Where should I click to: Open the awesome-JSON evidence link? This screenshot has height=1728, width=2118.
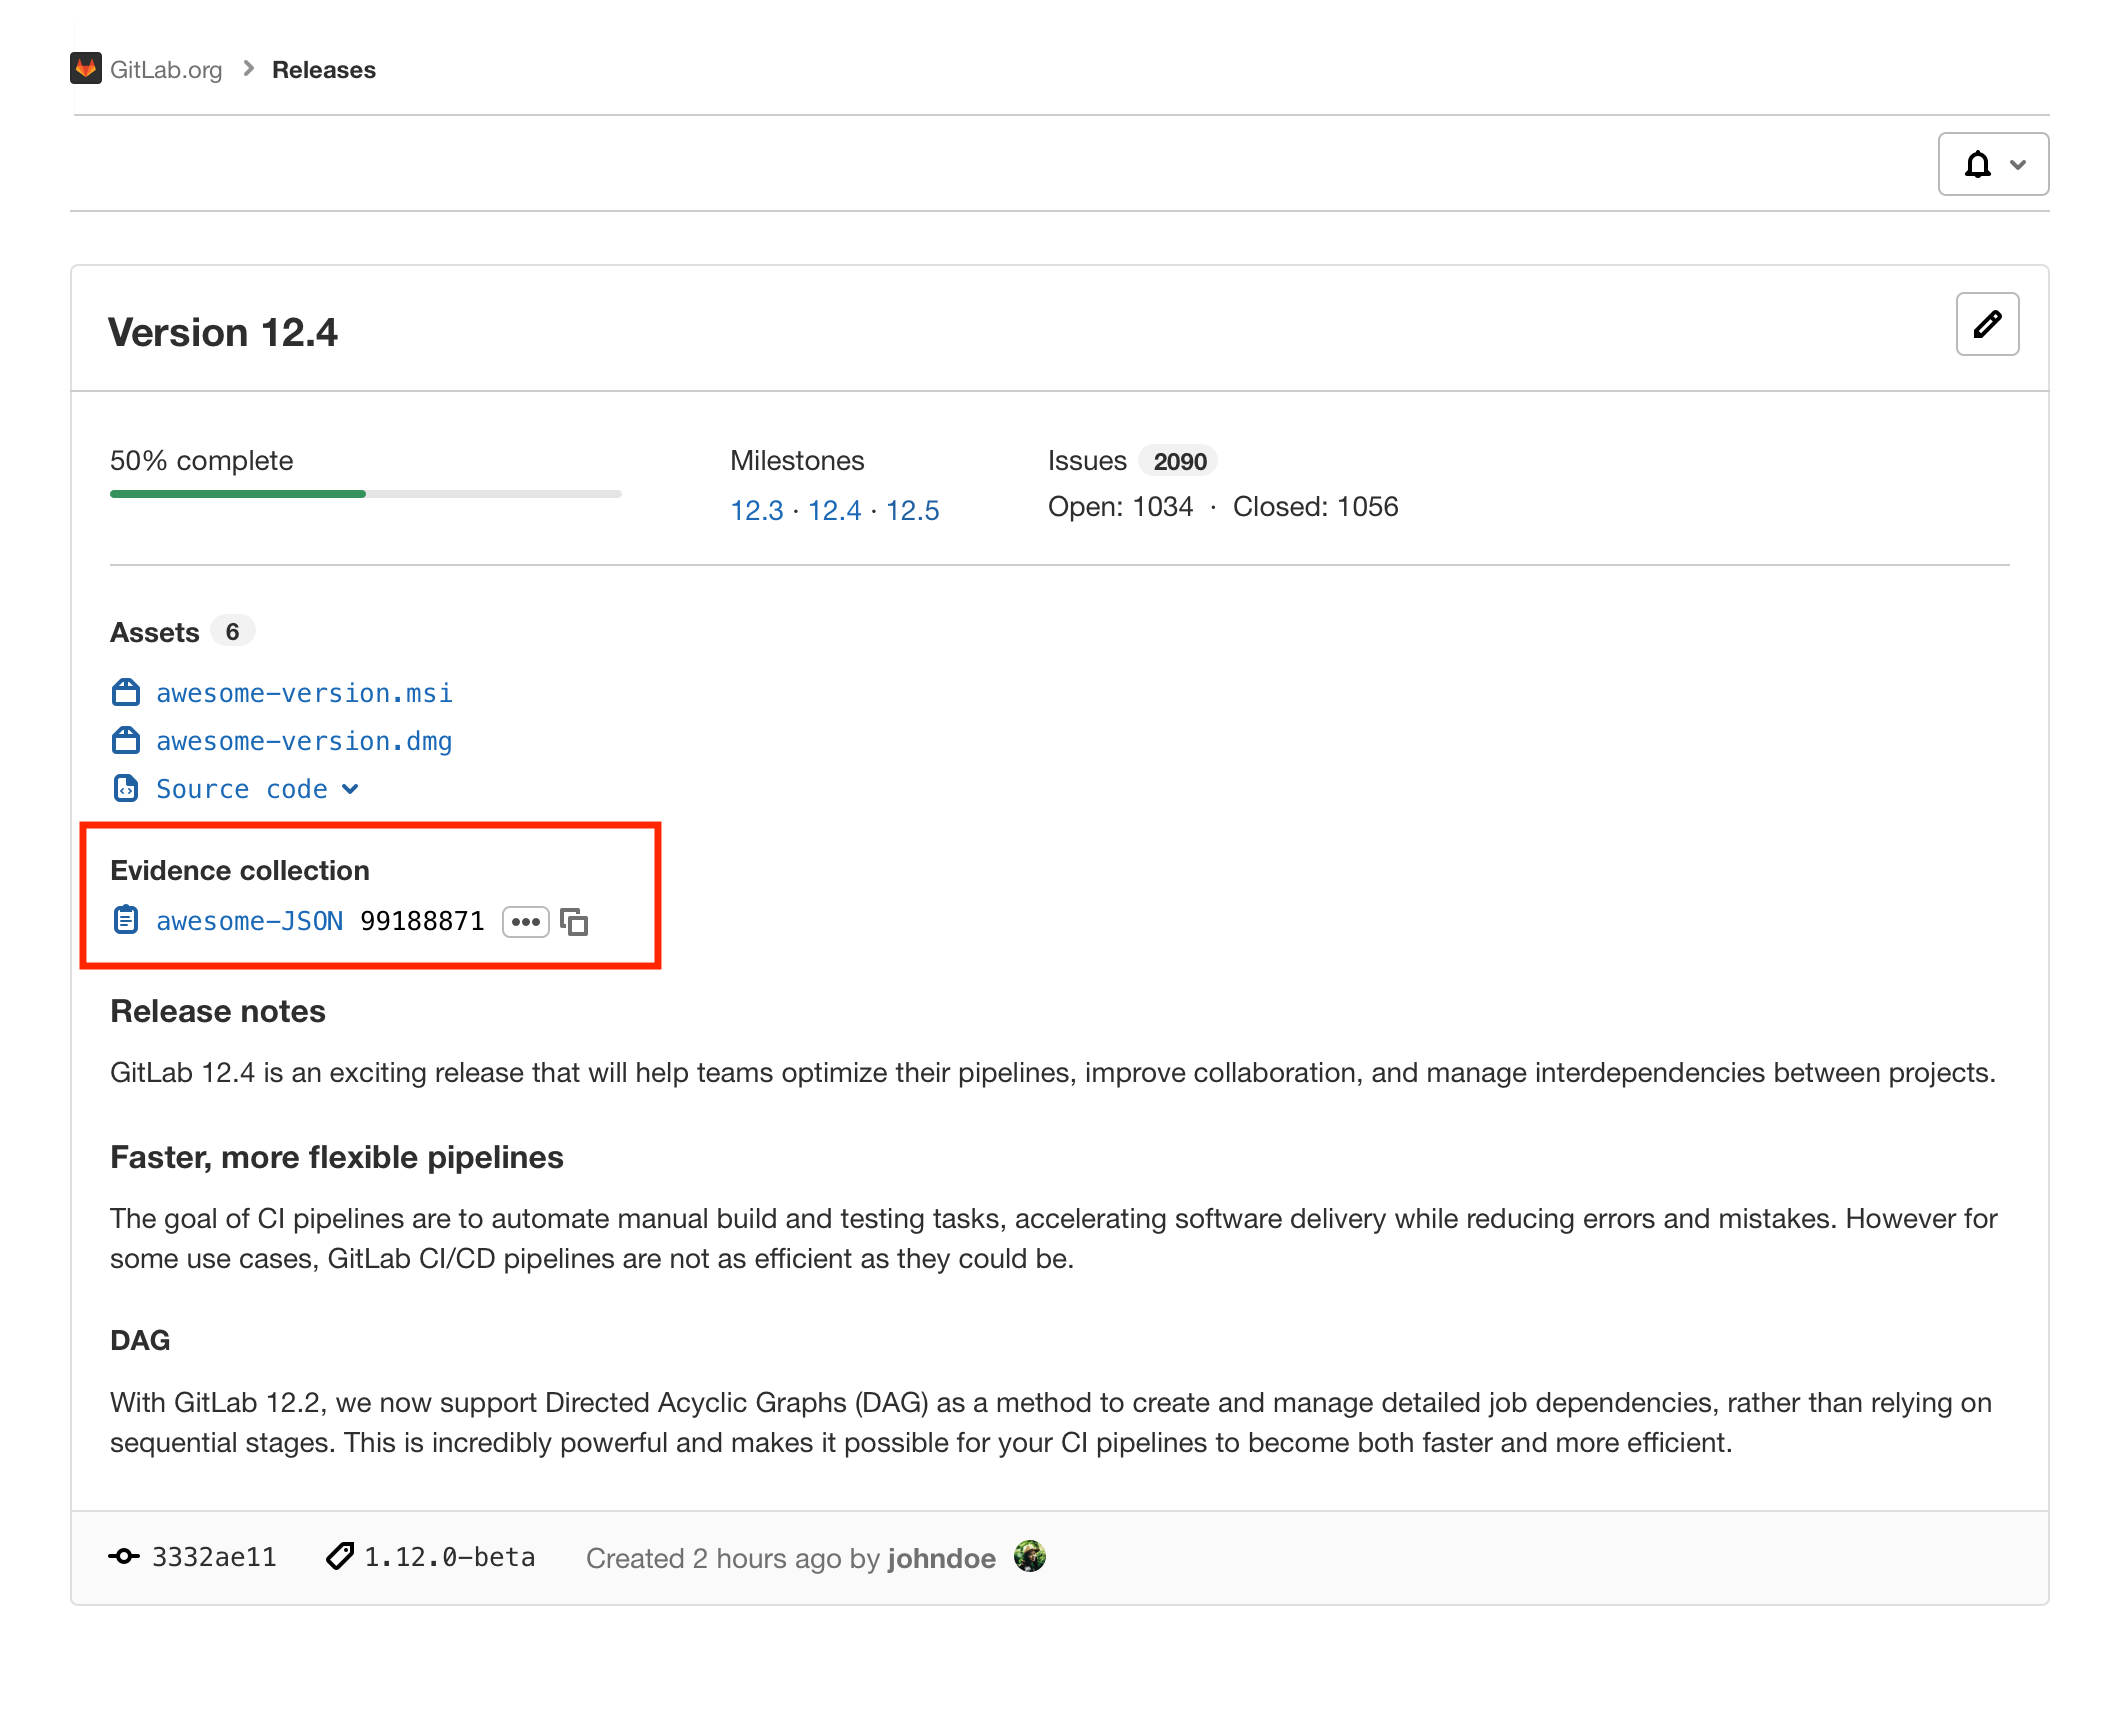click(249, 920)
